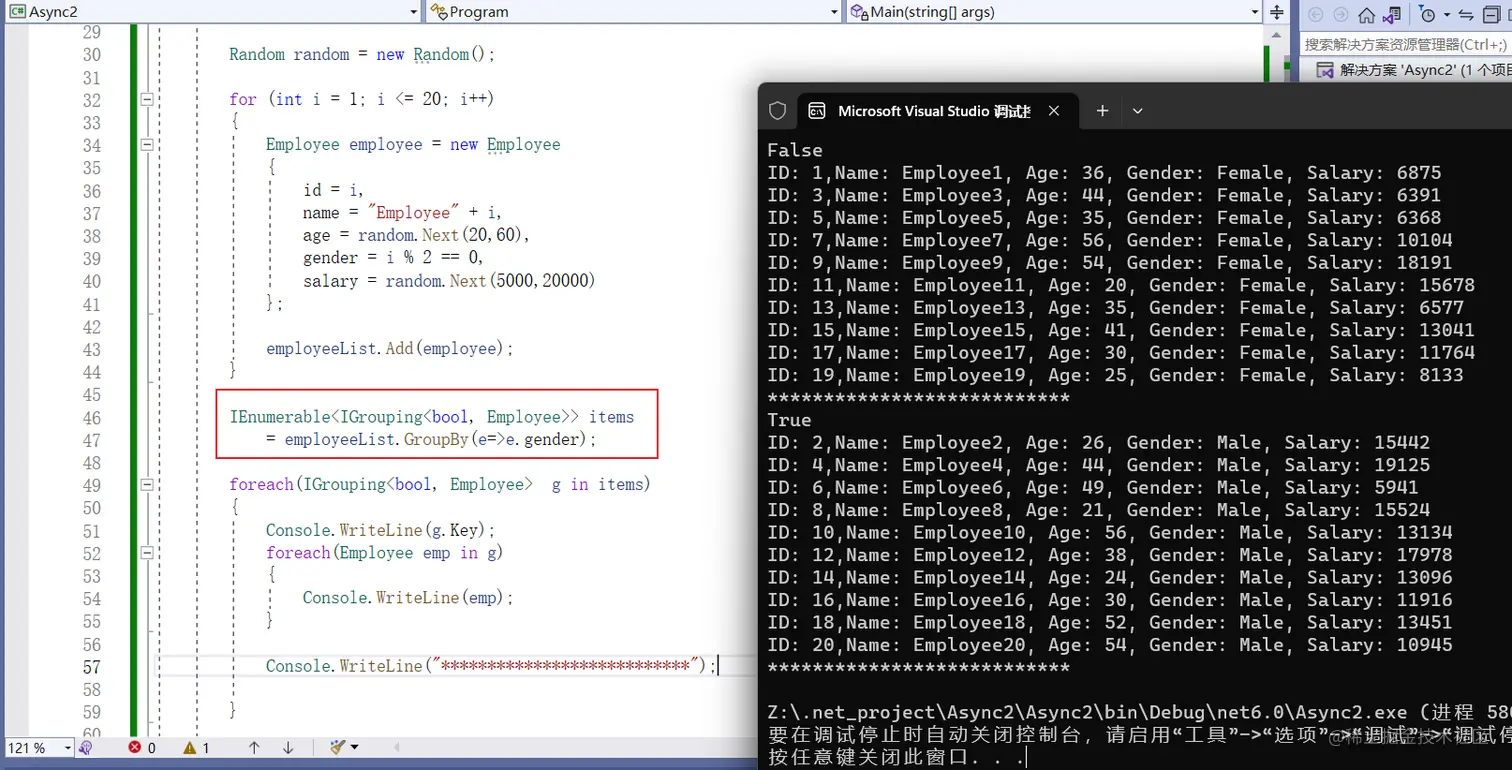The width and height of the screenshot is (1512, 770).
Task: Open the 121 % zoom dropdown
Action: coord(39,748)
